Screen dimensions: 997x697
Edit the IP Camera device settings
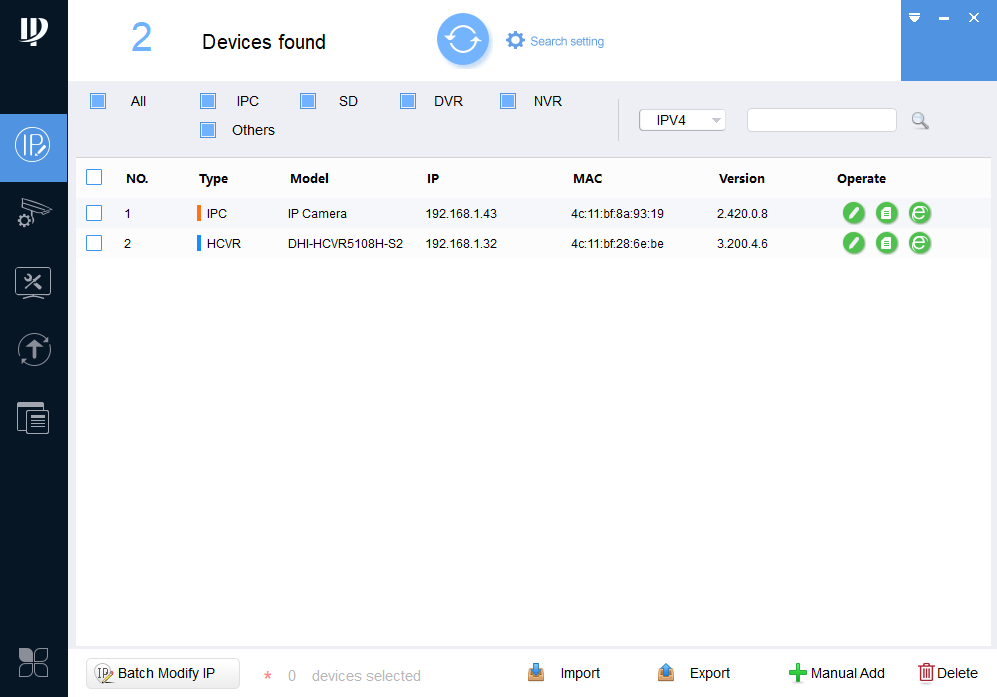[853, 213]
